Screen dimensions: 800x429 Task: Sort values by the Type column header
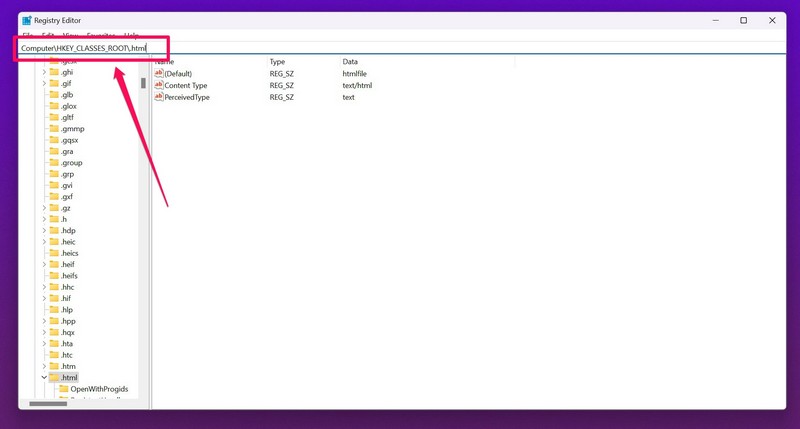point(277,62)
